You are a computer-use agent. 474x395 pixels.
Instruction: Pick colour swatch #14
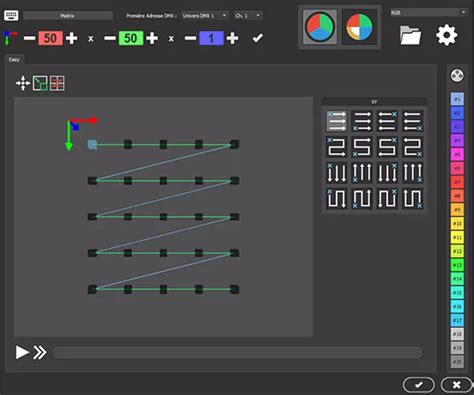click(457, 279)
